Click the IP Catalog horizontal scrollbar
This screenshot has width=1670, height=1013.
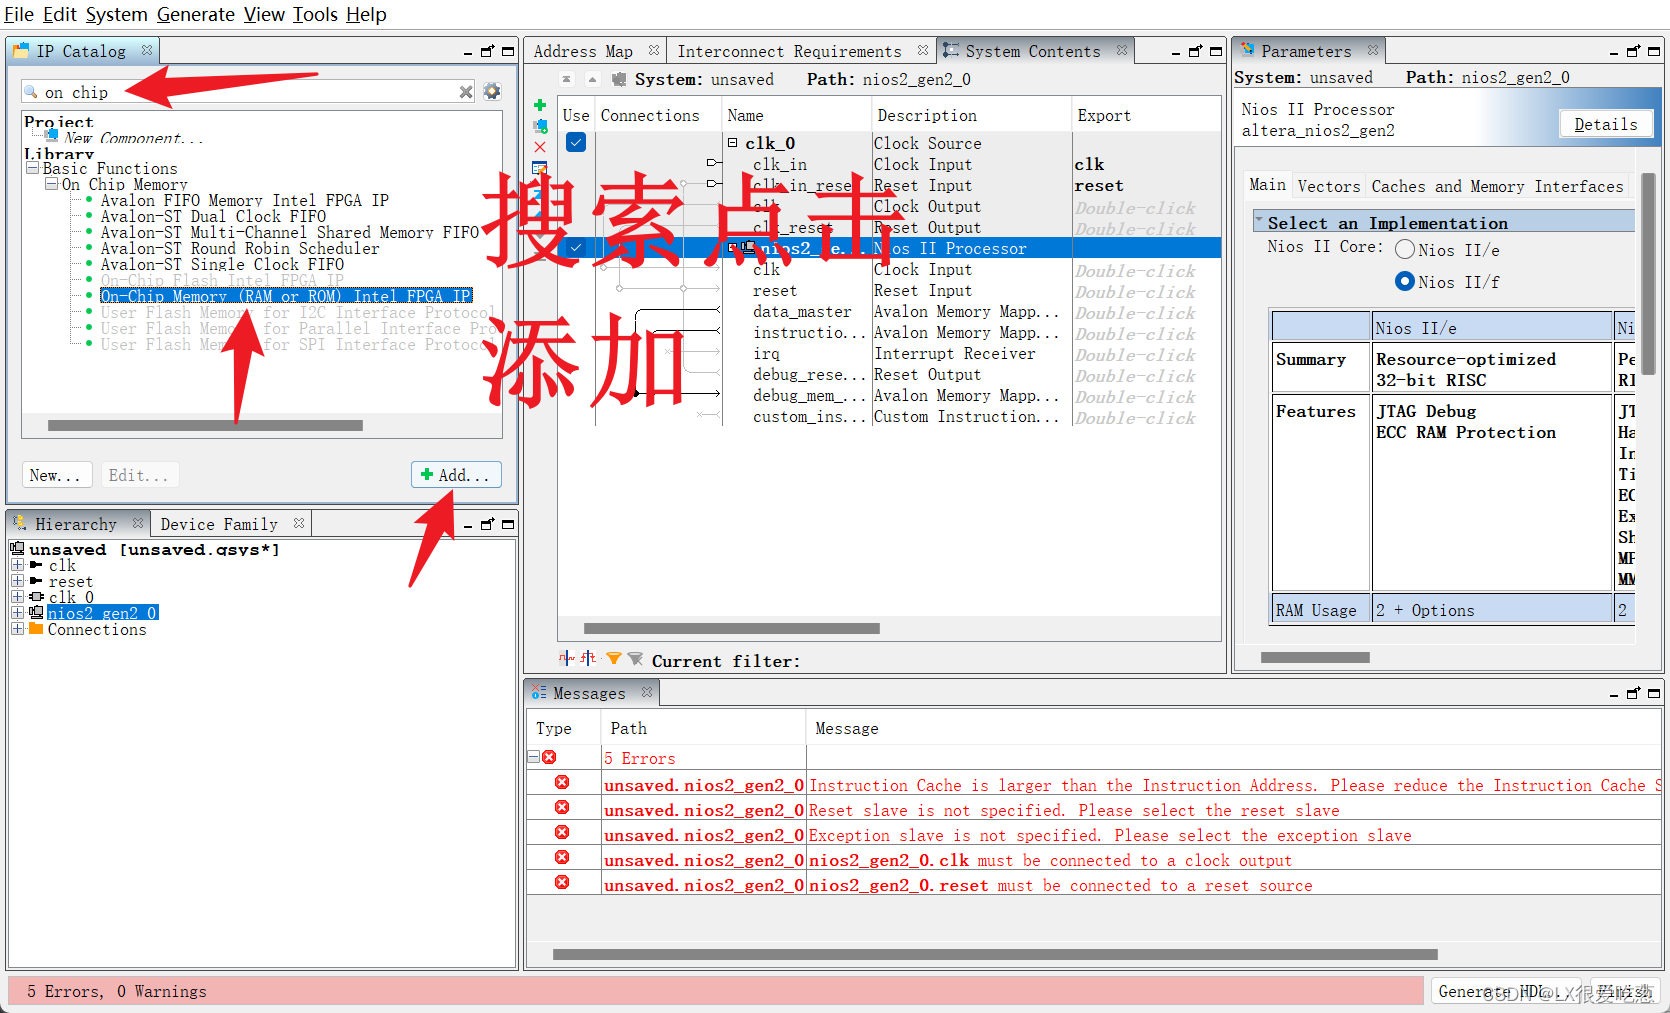[205, 425]
